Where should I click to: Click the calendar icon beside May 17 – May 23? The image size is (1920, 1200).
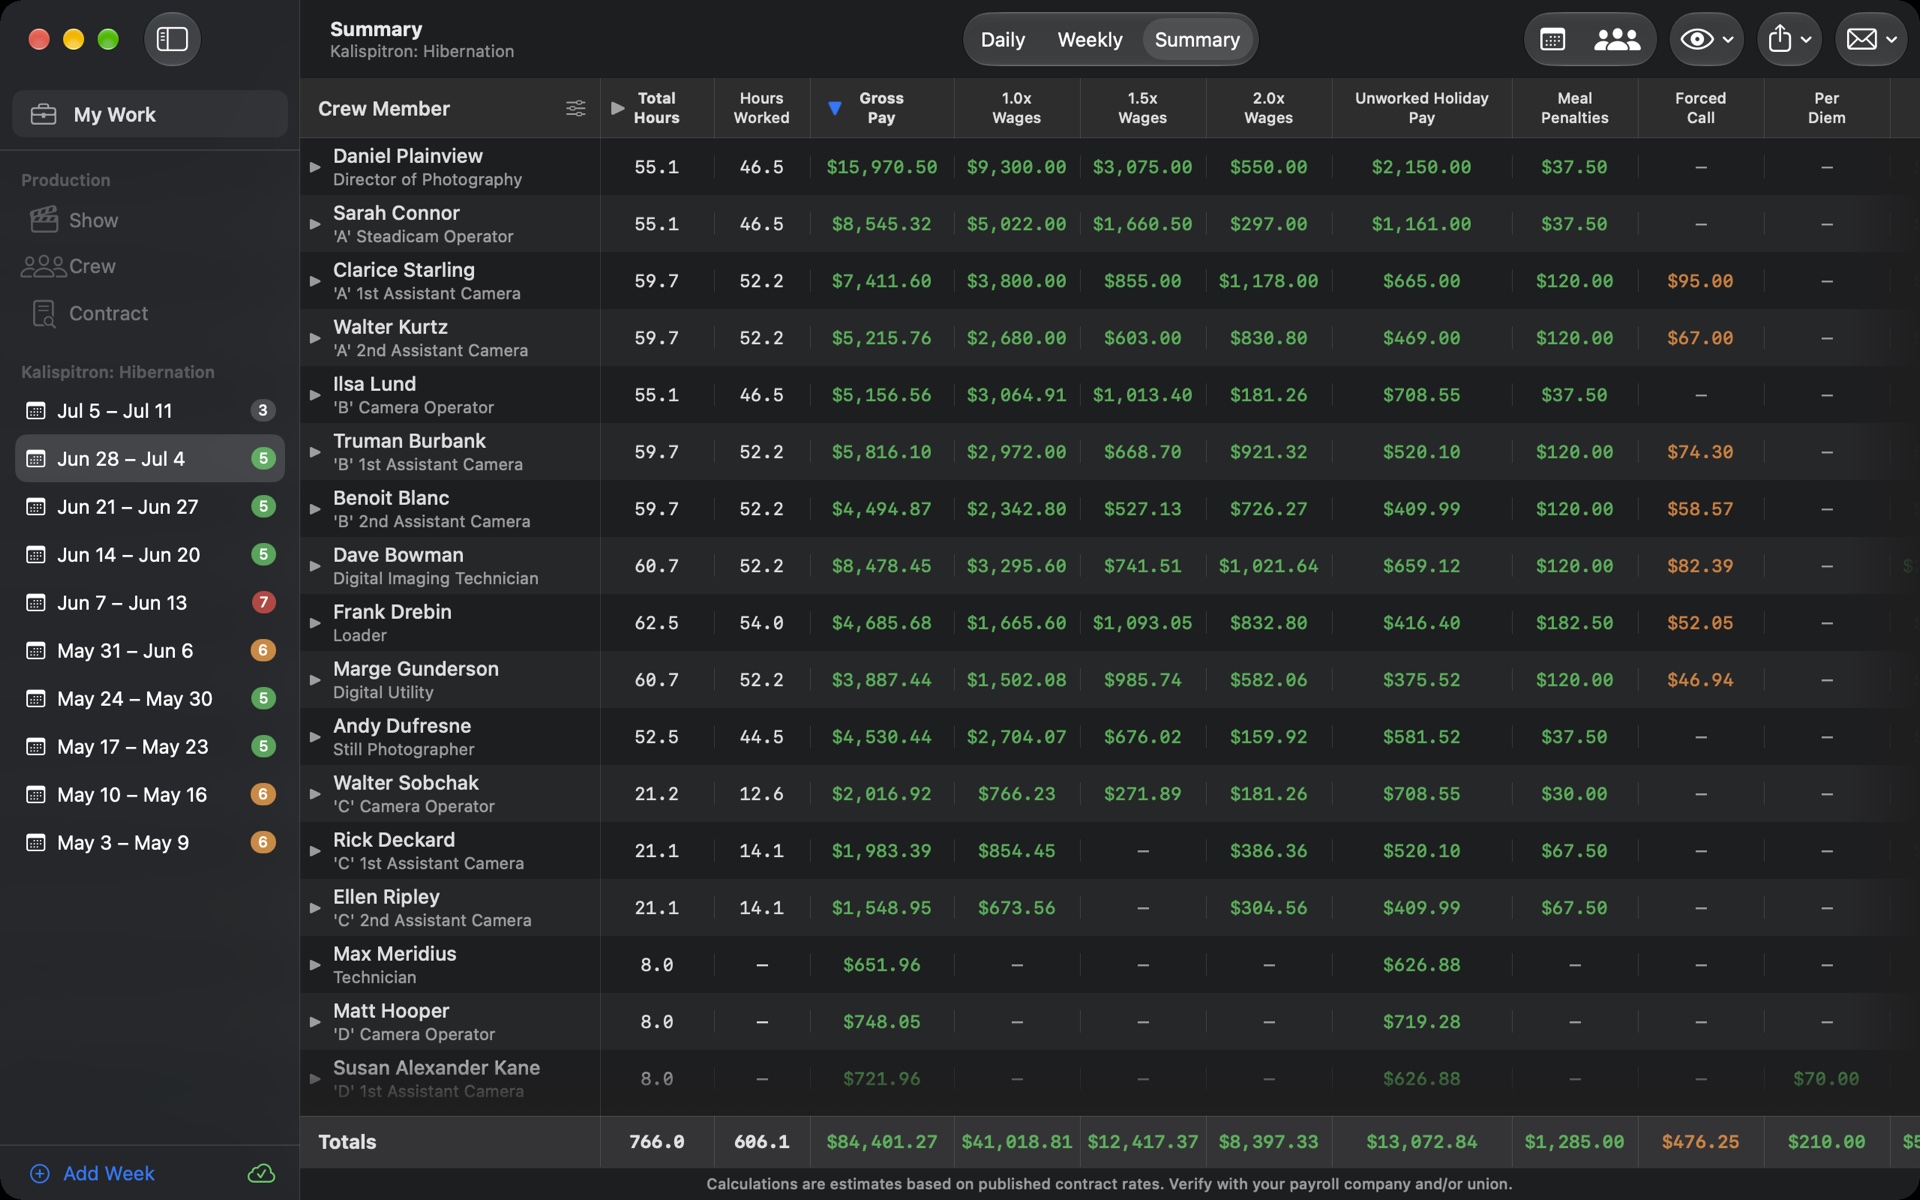pos(36,747)
